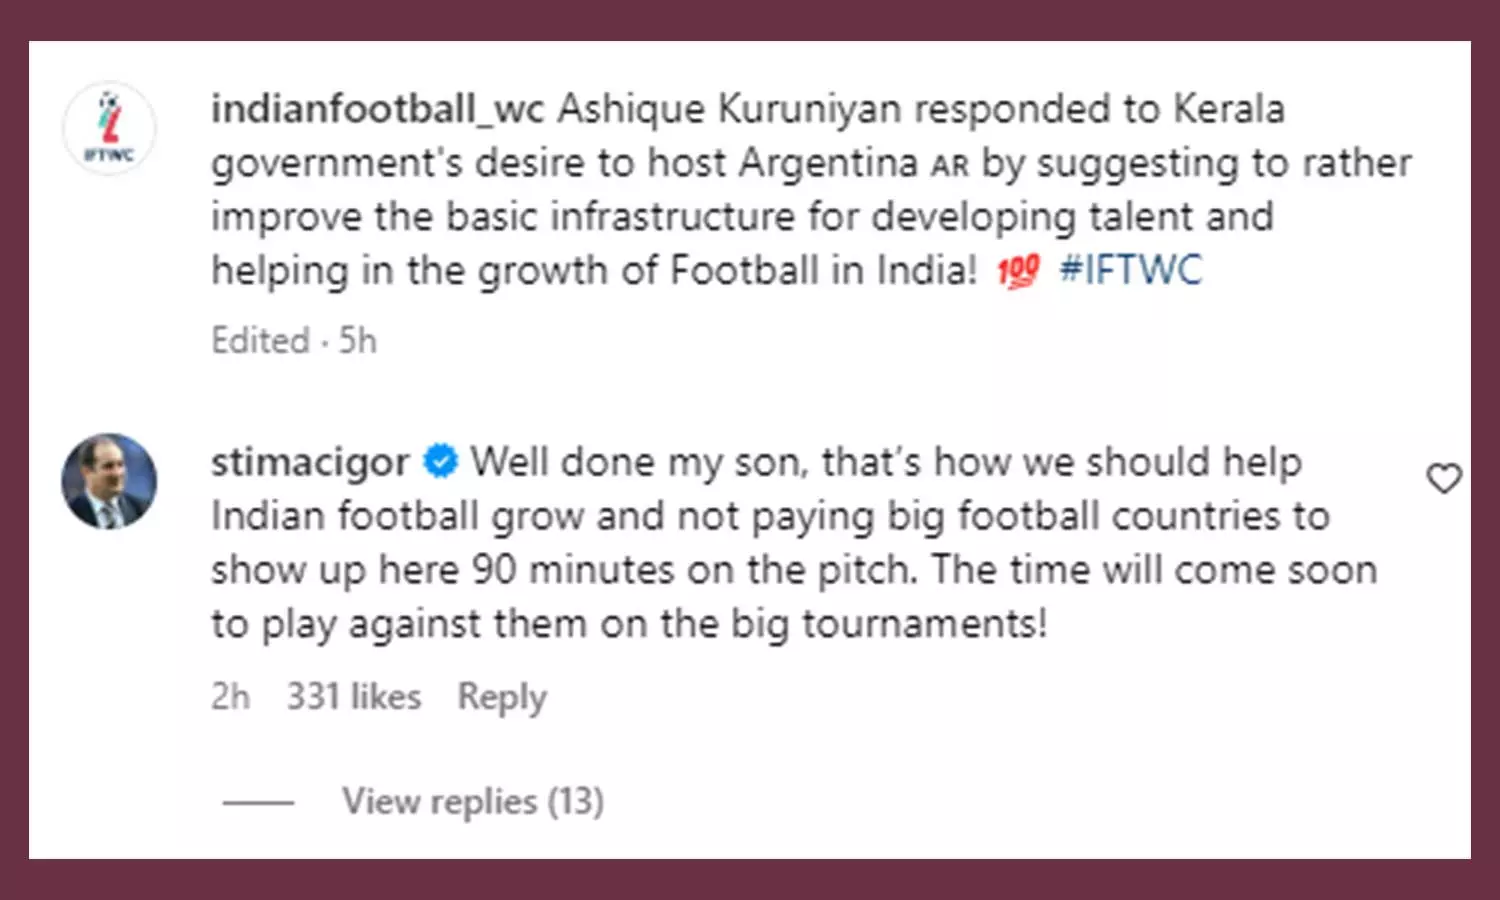1500x900 pixels.
Task: Click the AR flag symbol after Argentina
Action: point(949,165)
